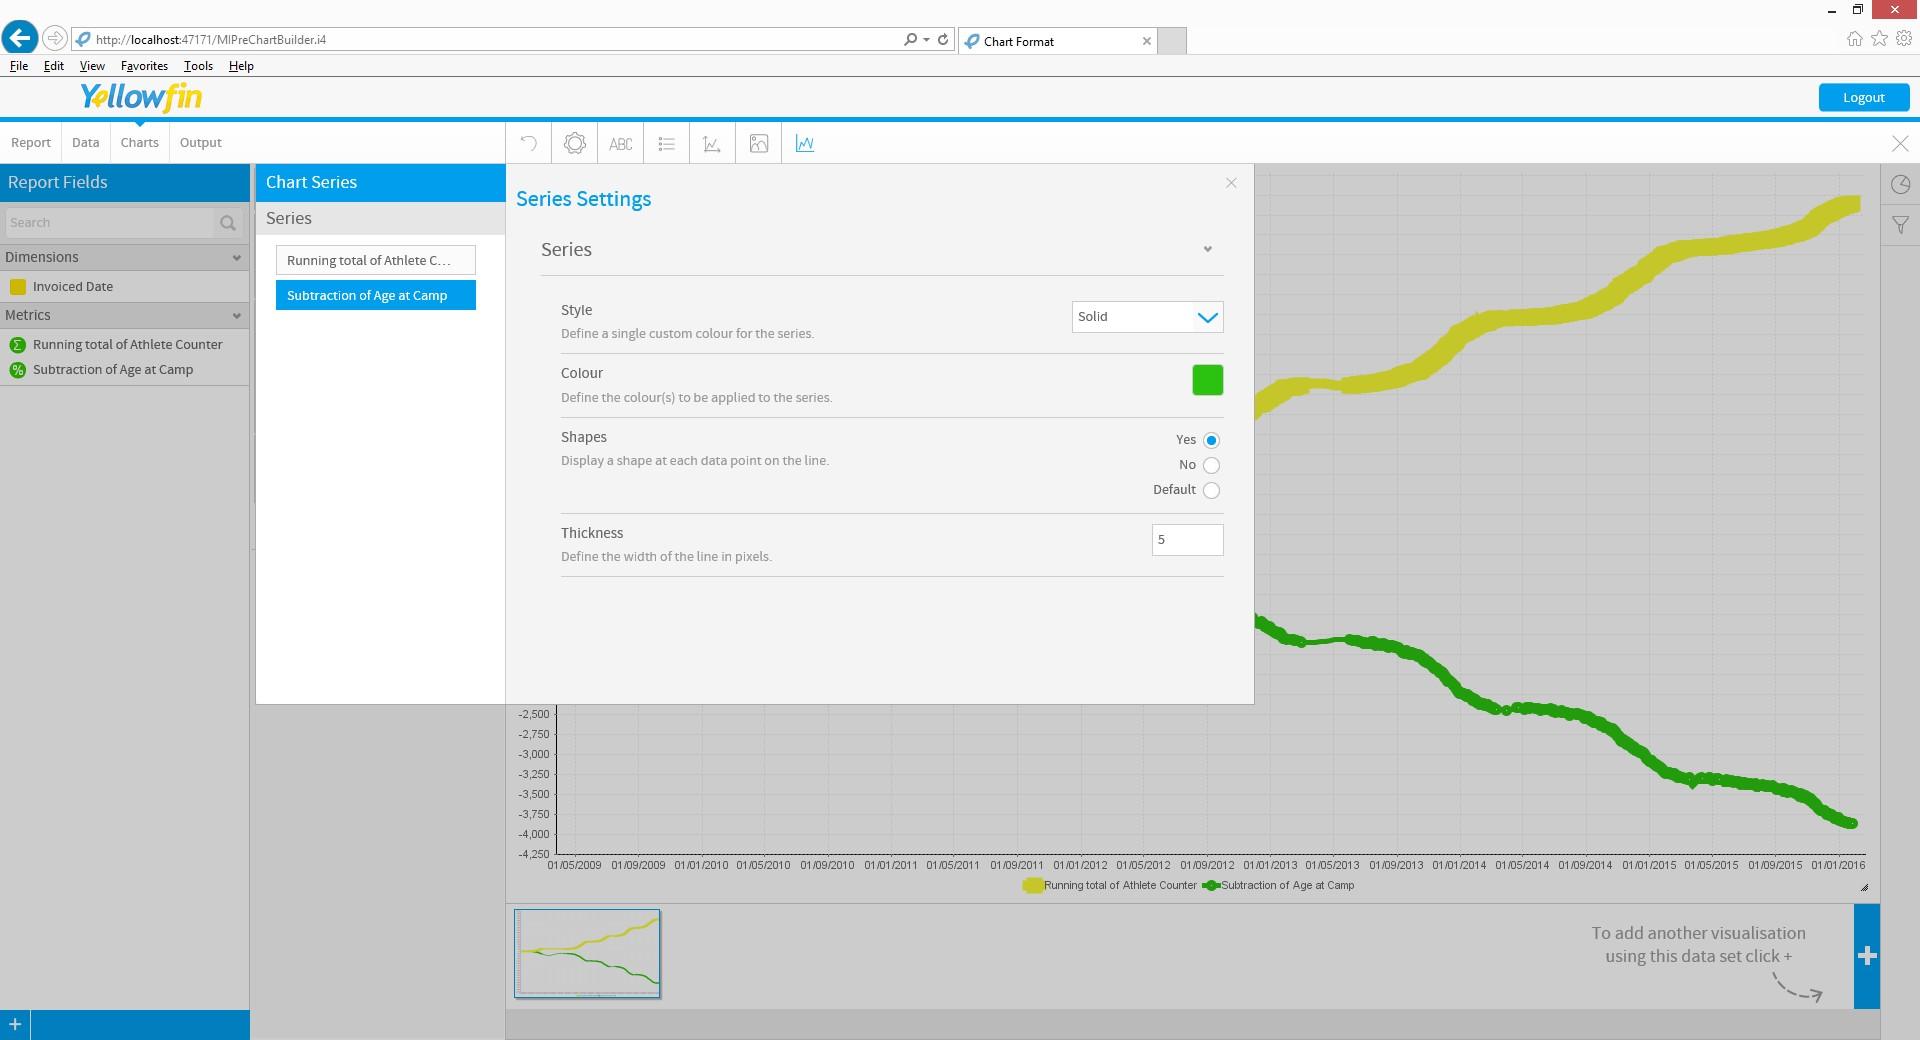Switch to the Output step tab
The height and width of the screenshot is (1040, 1920).
click(201, 143)
